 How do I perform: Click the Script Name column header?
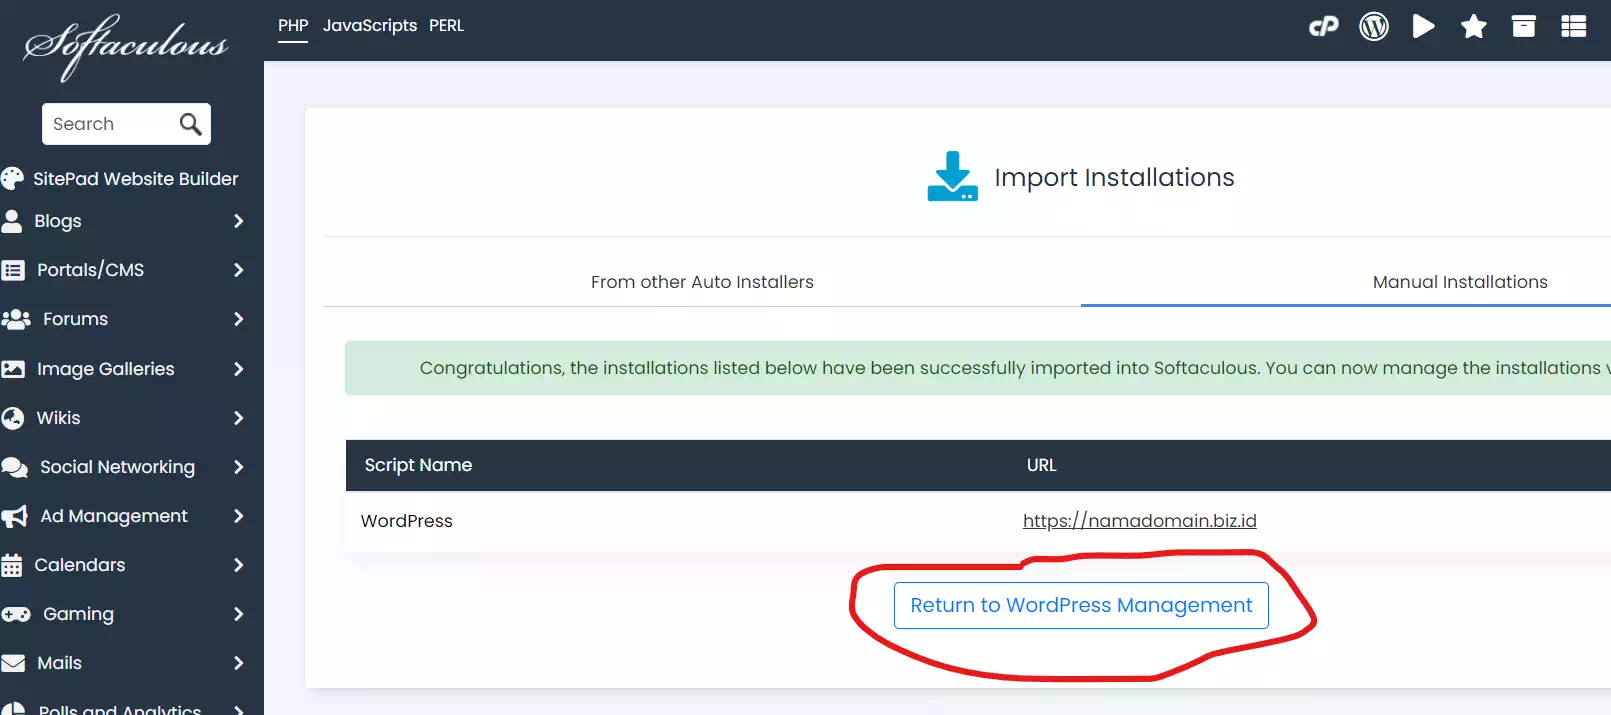pos(418,465)
